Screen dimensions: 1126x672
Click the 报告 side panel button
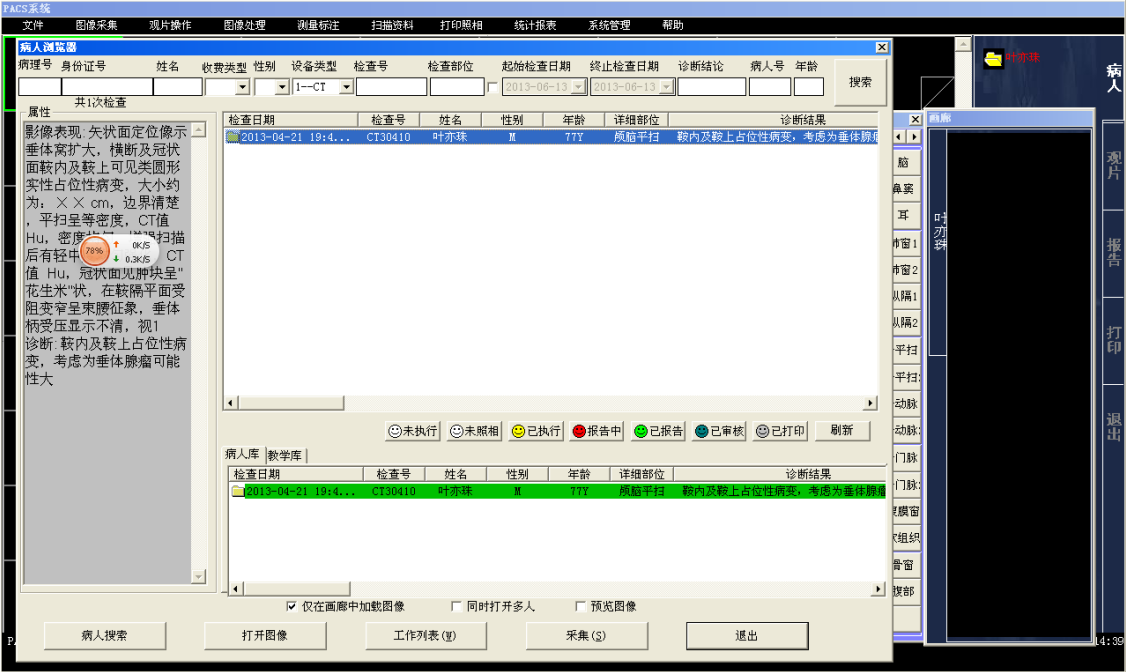[1113, 253]
